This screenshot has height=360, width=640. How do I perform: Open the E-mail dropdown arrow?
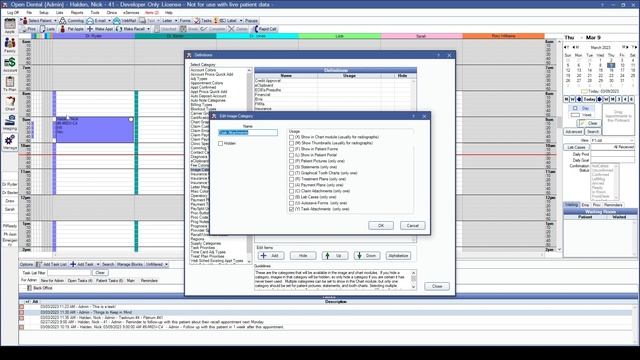[x=109, y=20]
